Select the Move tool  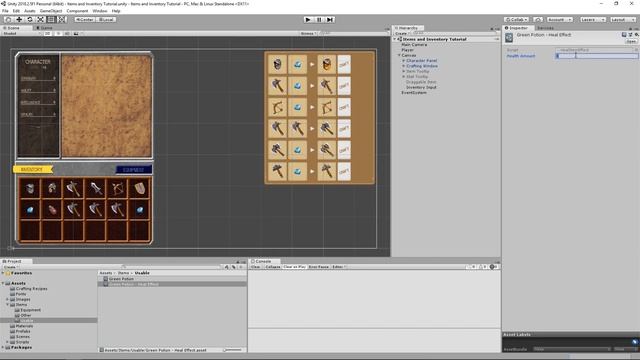(x=19, y=20)
